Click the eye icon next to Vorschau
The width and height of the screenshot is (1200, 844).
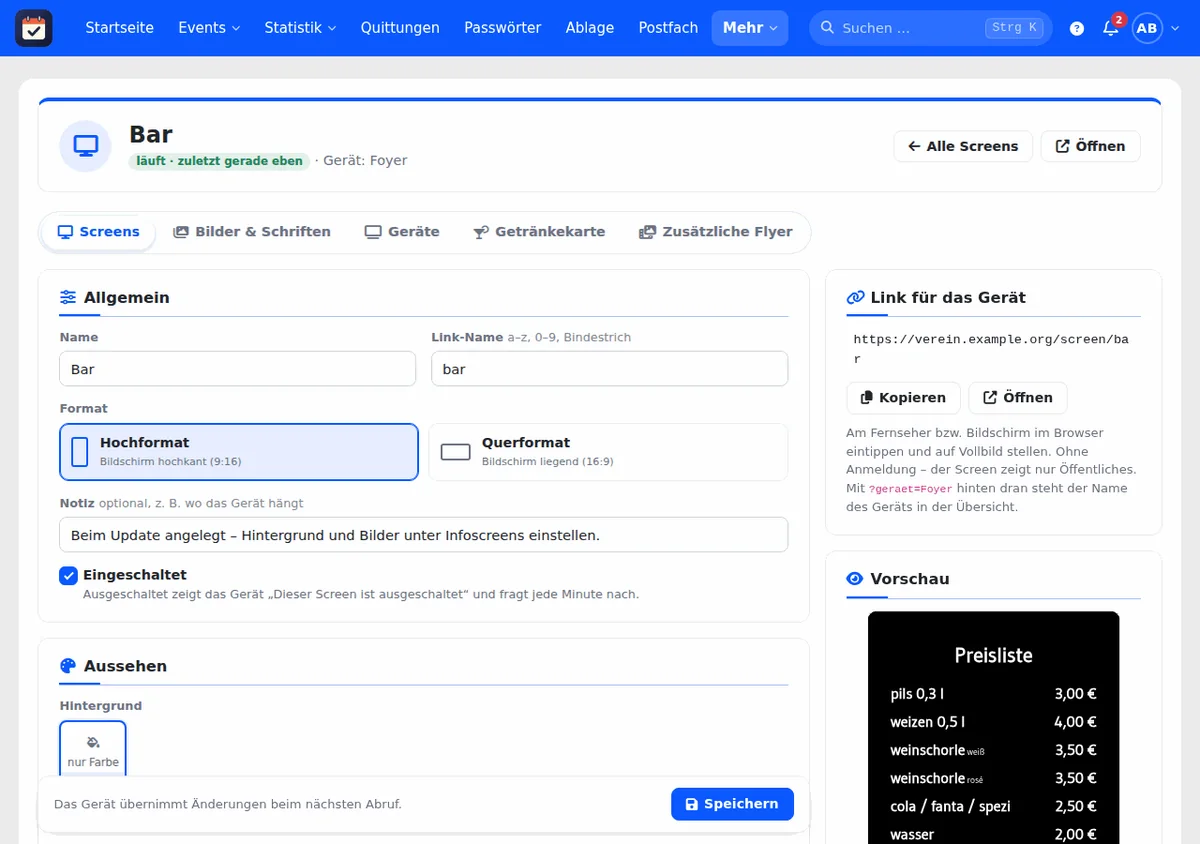click(x=855, y=579)
